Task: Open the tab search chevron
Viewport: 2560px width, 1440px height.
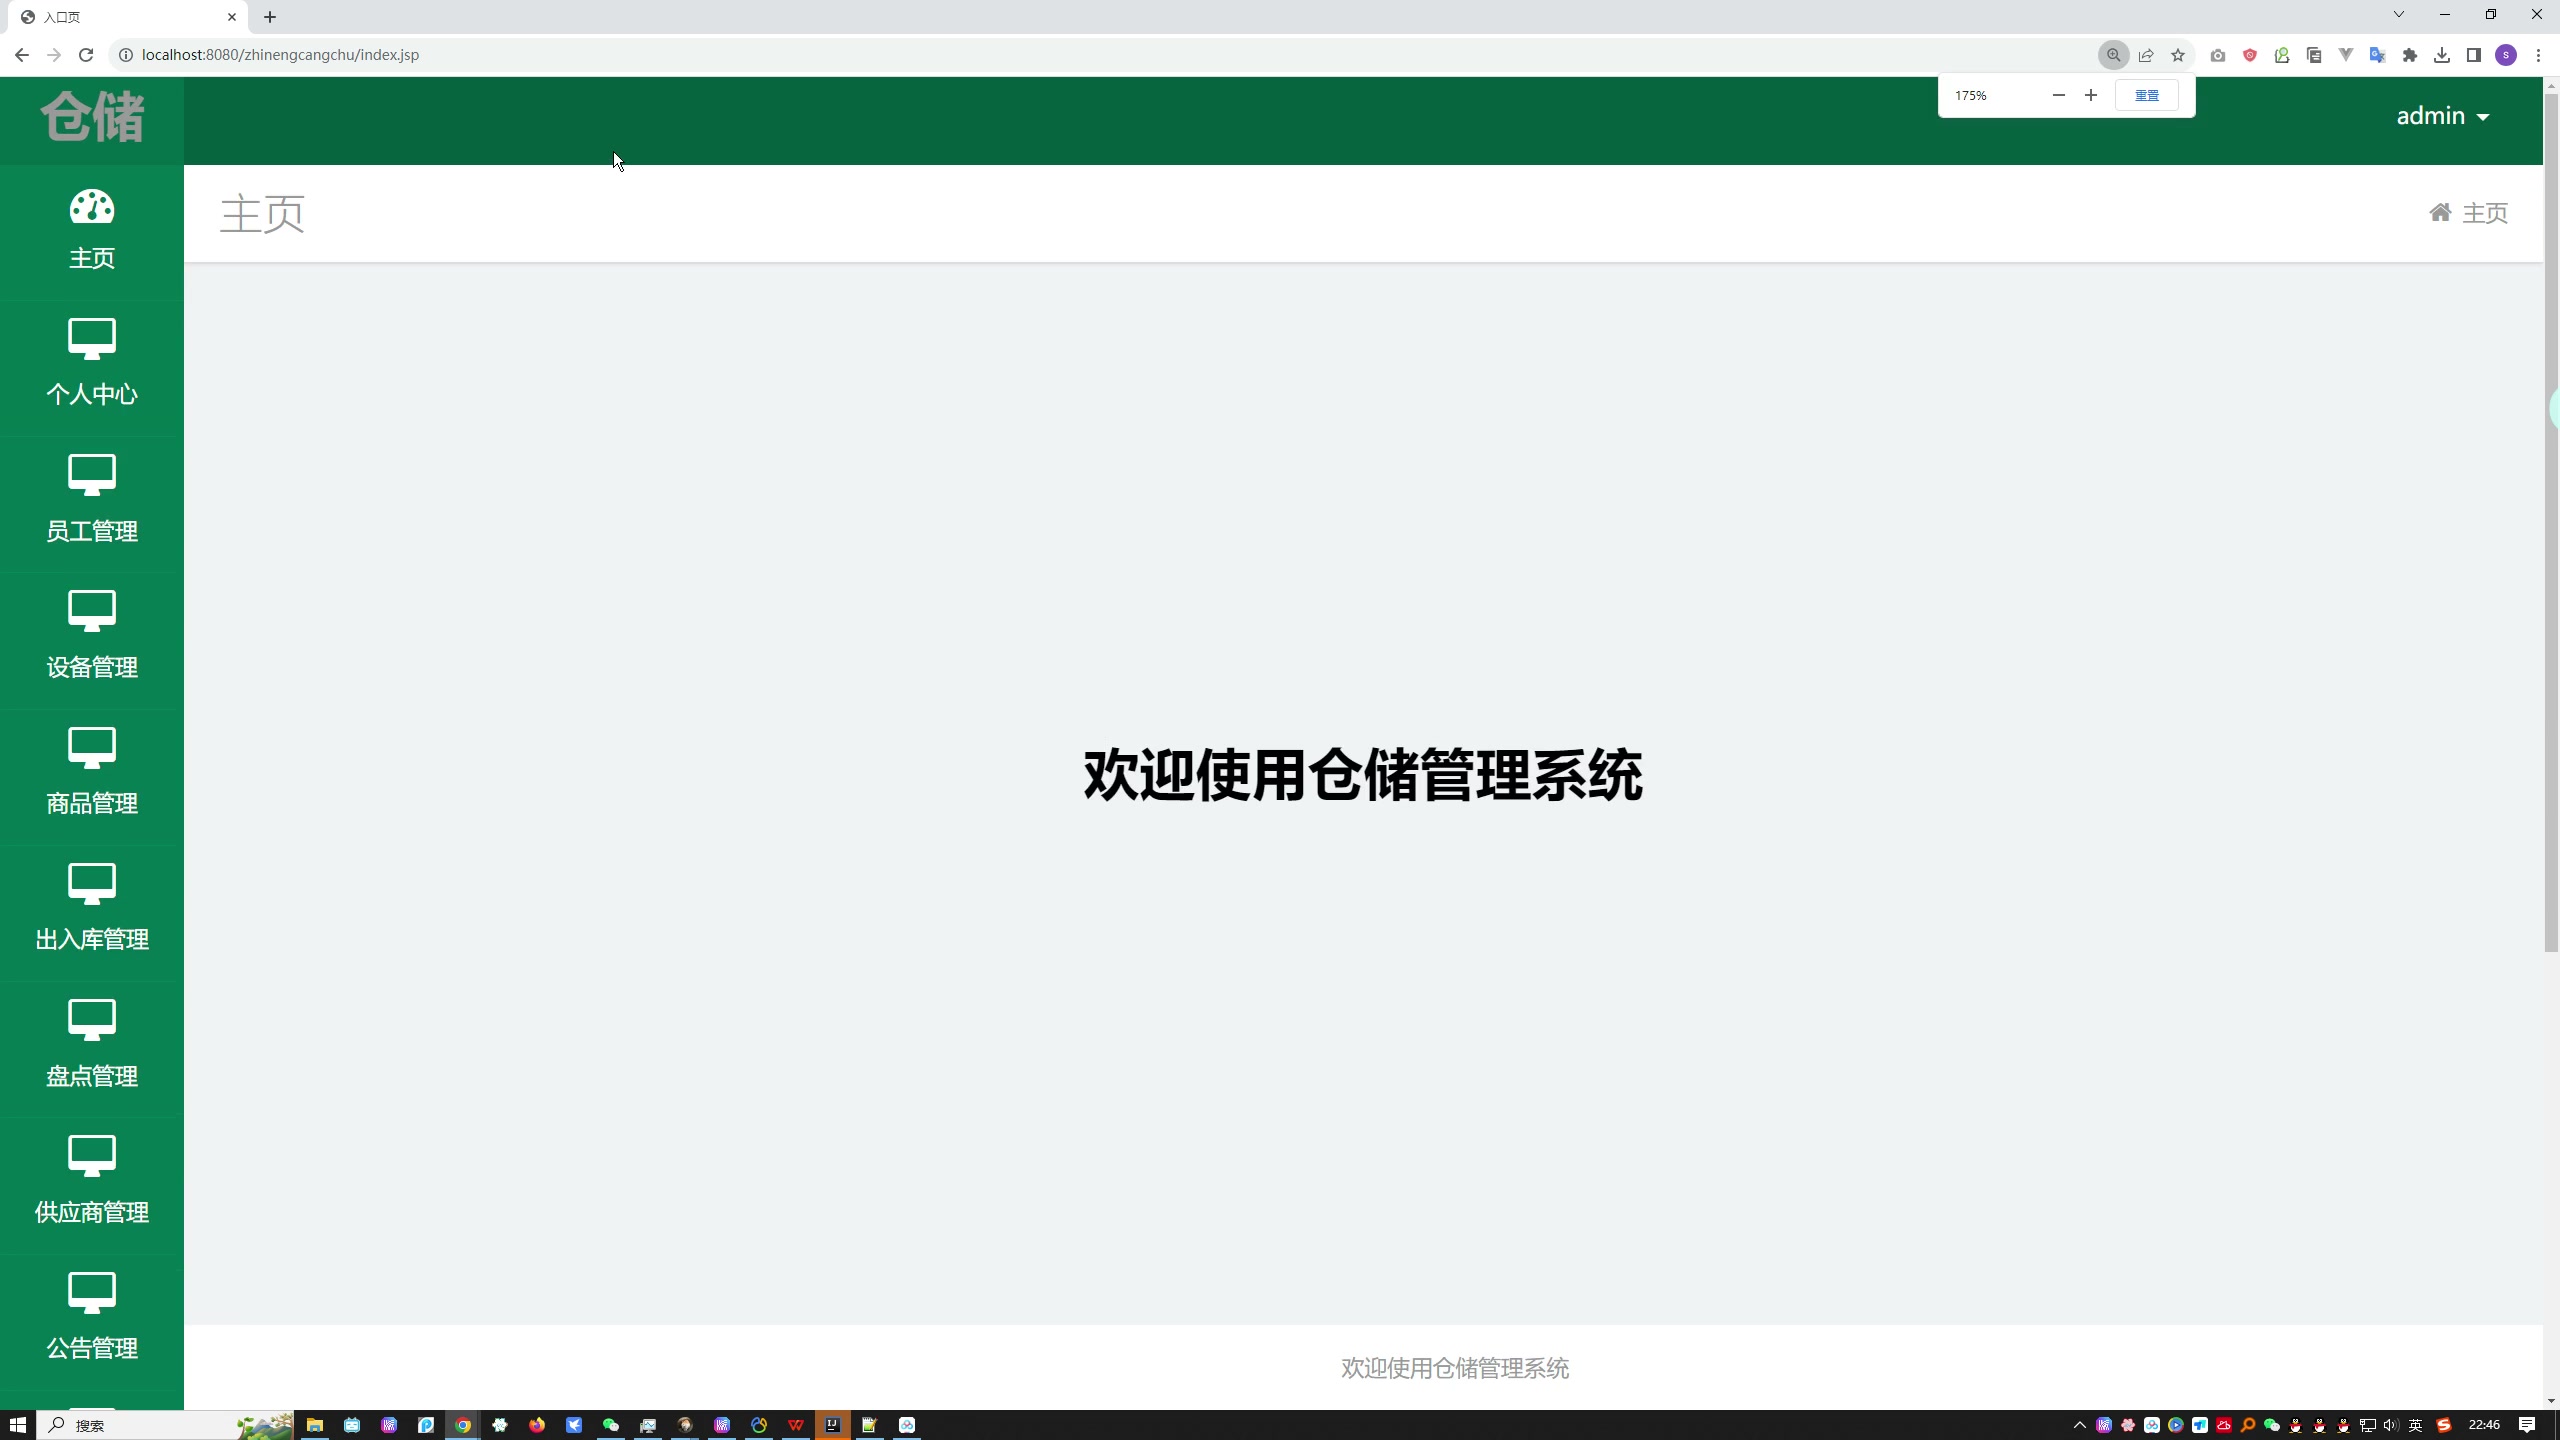Action: (2398, 14)
